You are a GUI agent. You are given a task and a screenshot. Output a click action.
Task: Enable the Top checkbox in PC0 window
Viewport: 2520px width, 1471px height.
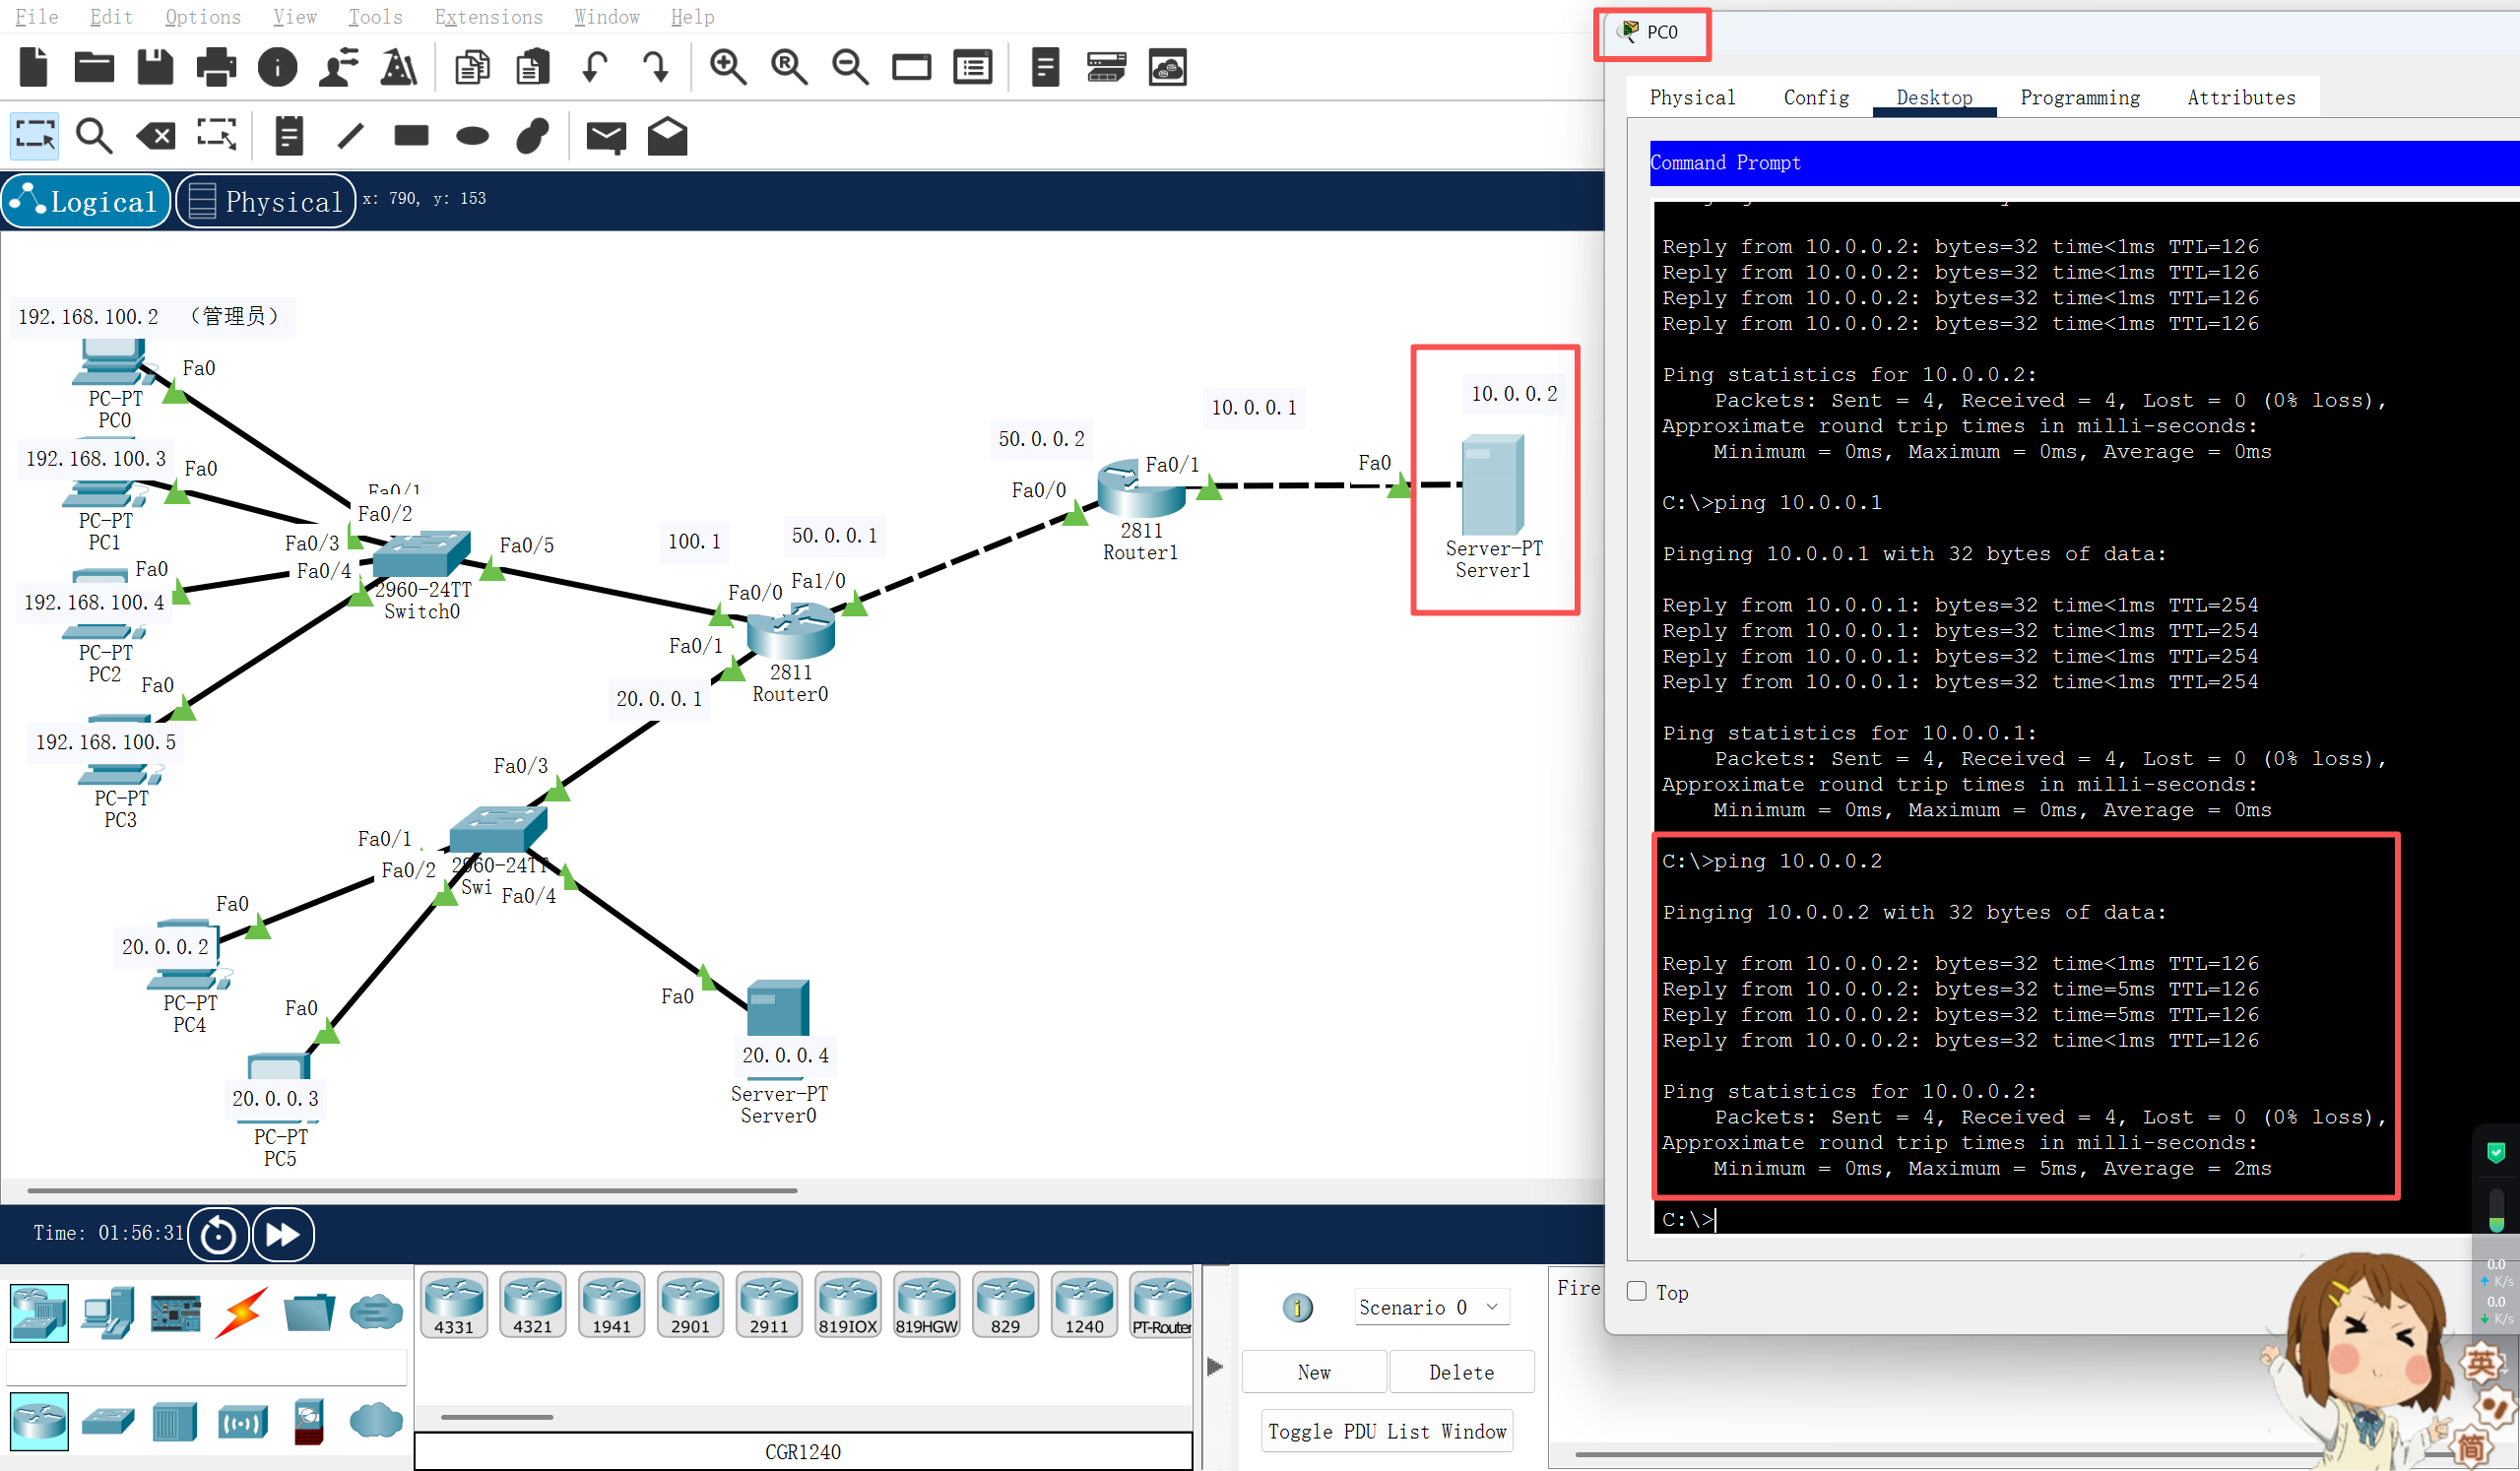tap(1636, 1291)
